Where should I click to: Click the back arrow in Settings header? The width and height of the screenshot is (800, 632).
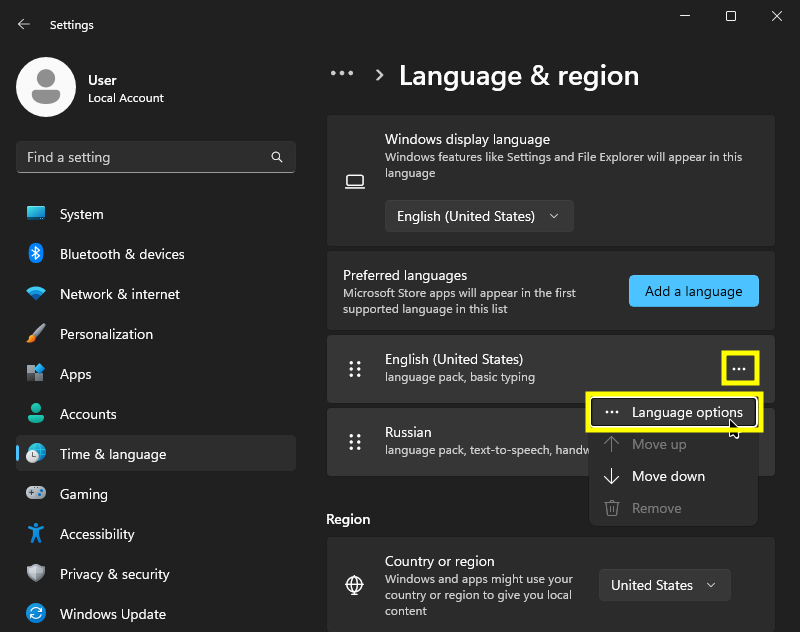(x=24, y=24)
